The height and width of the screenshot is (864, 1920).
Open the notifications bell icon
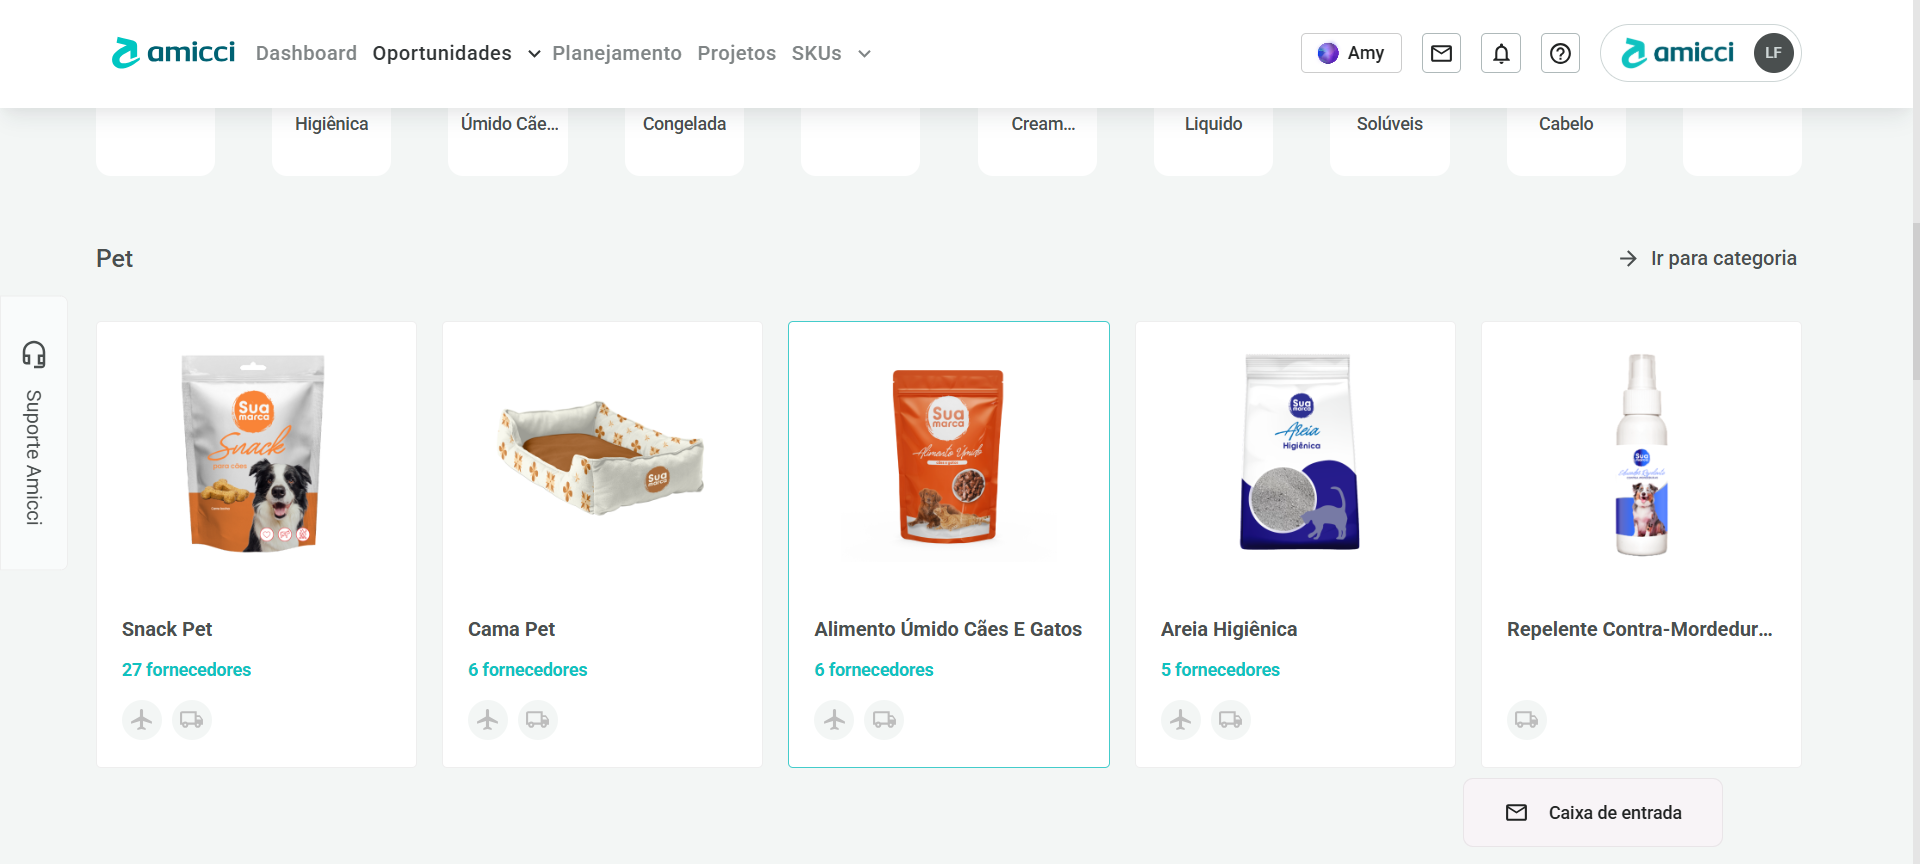1501,53
